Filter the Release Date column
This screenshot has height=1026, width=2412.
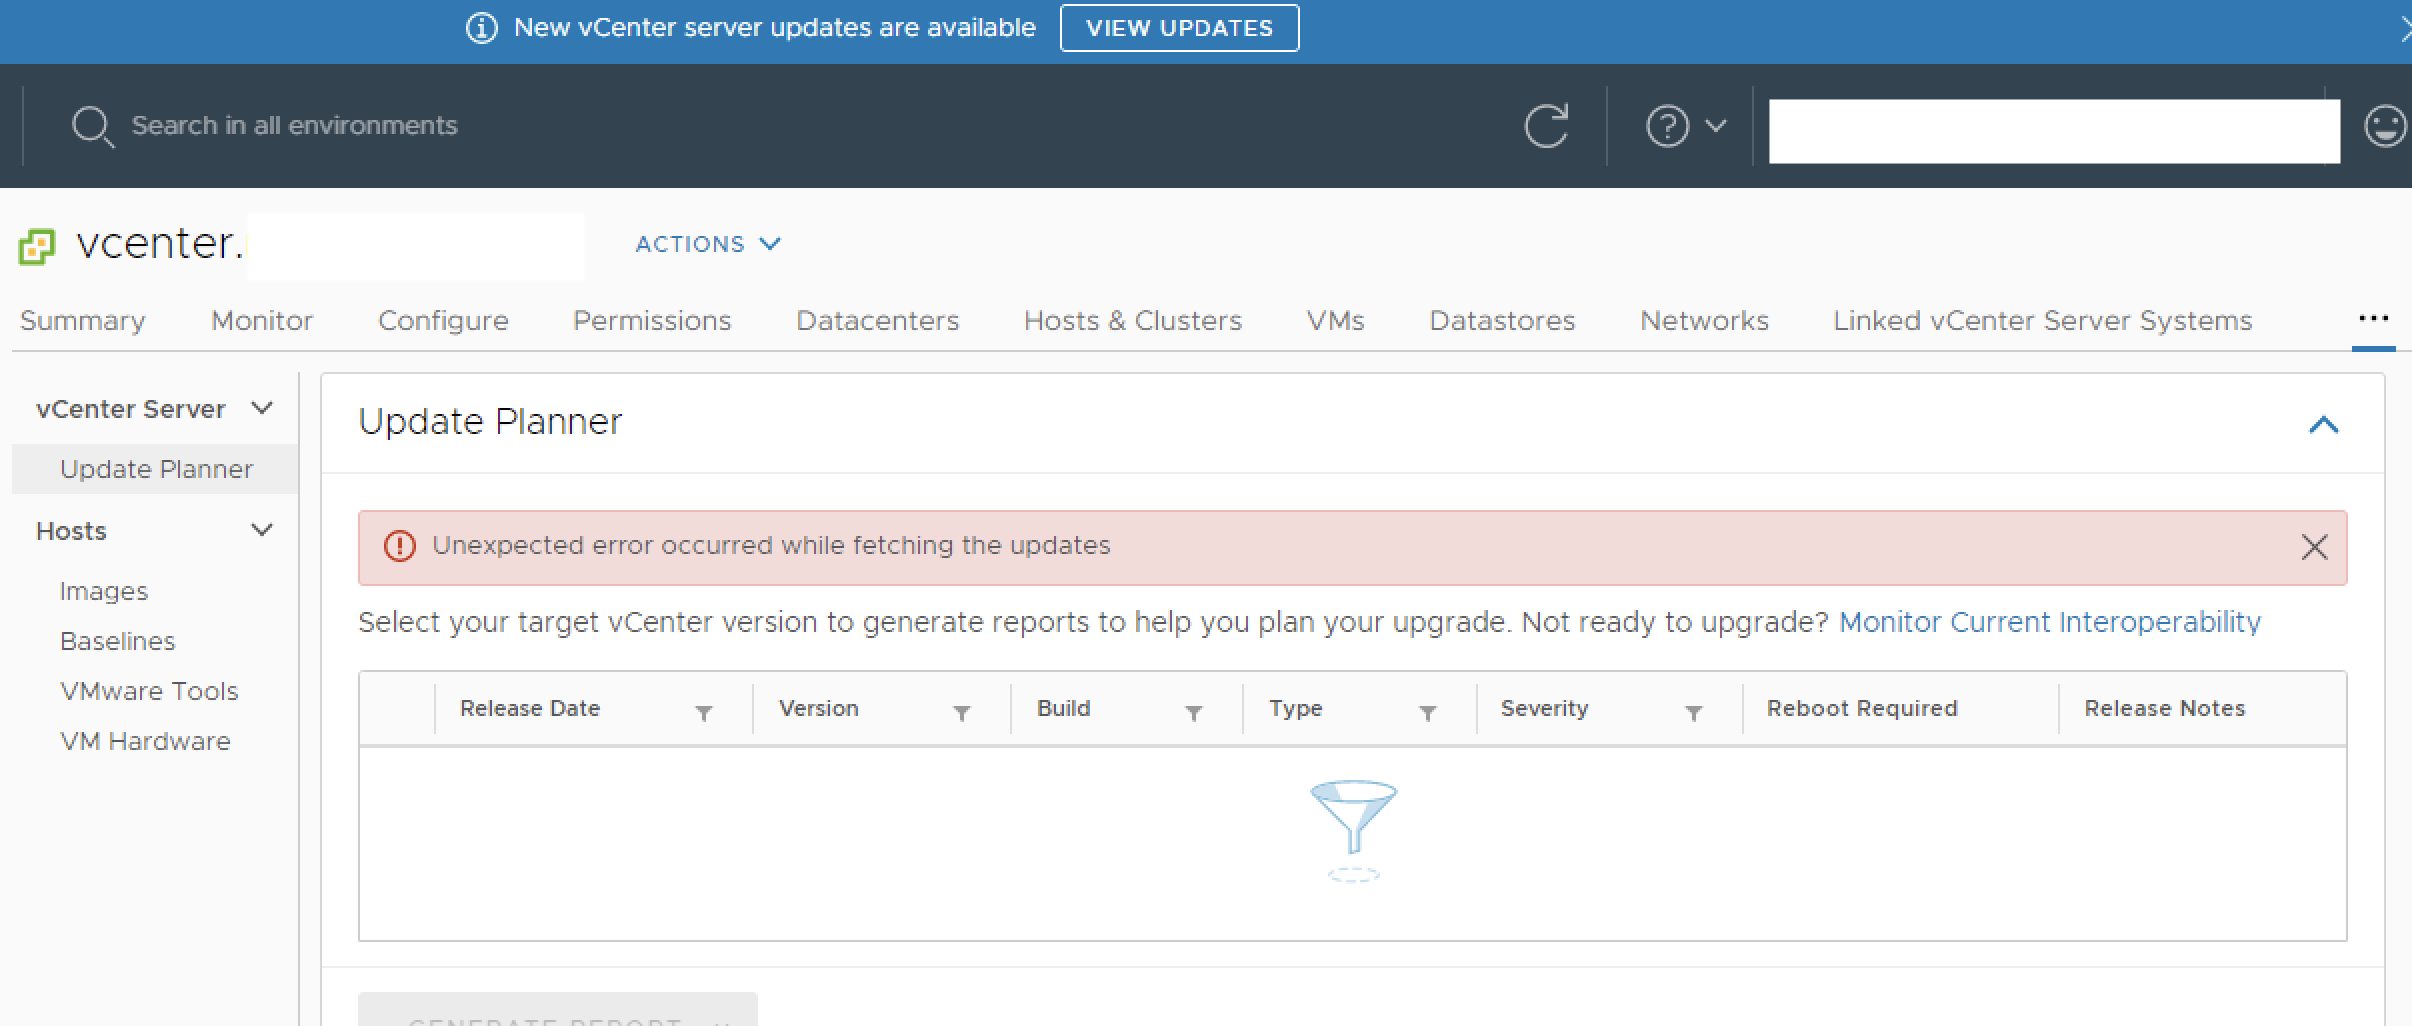[704, 713]
